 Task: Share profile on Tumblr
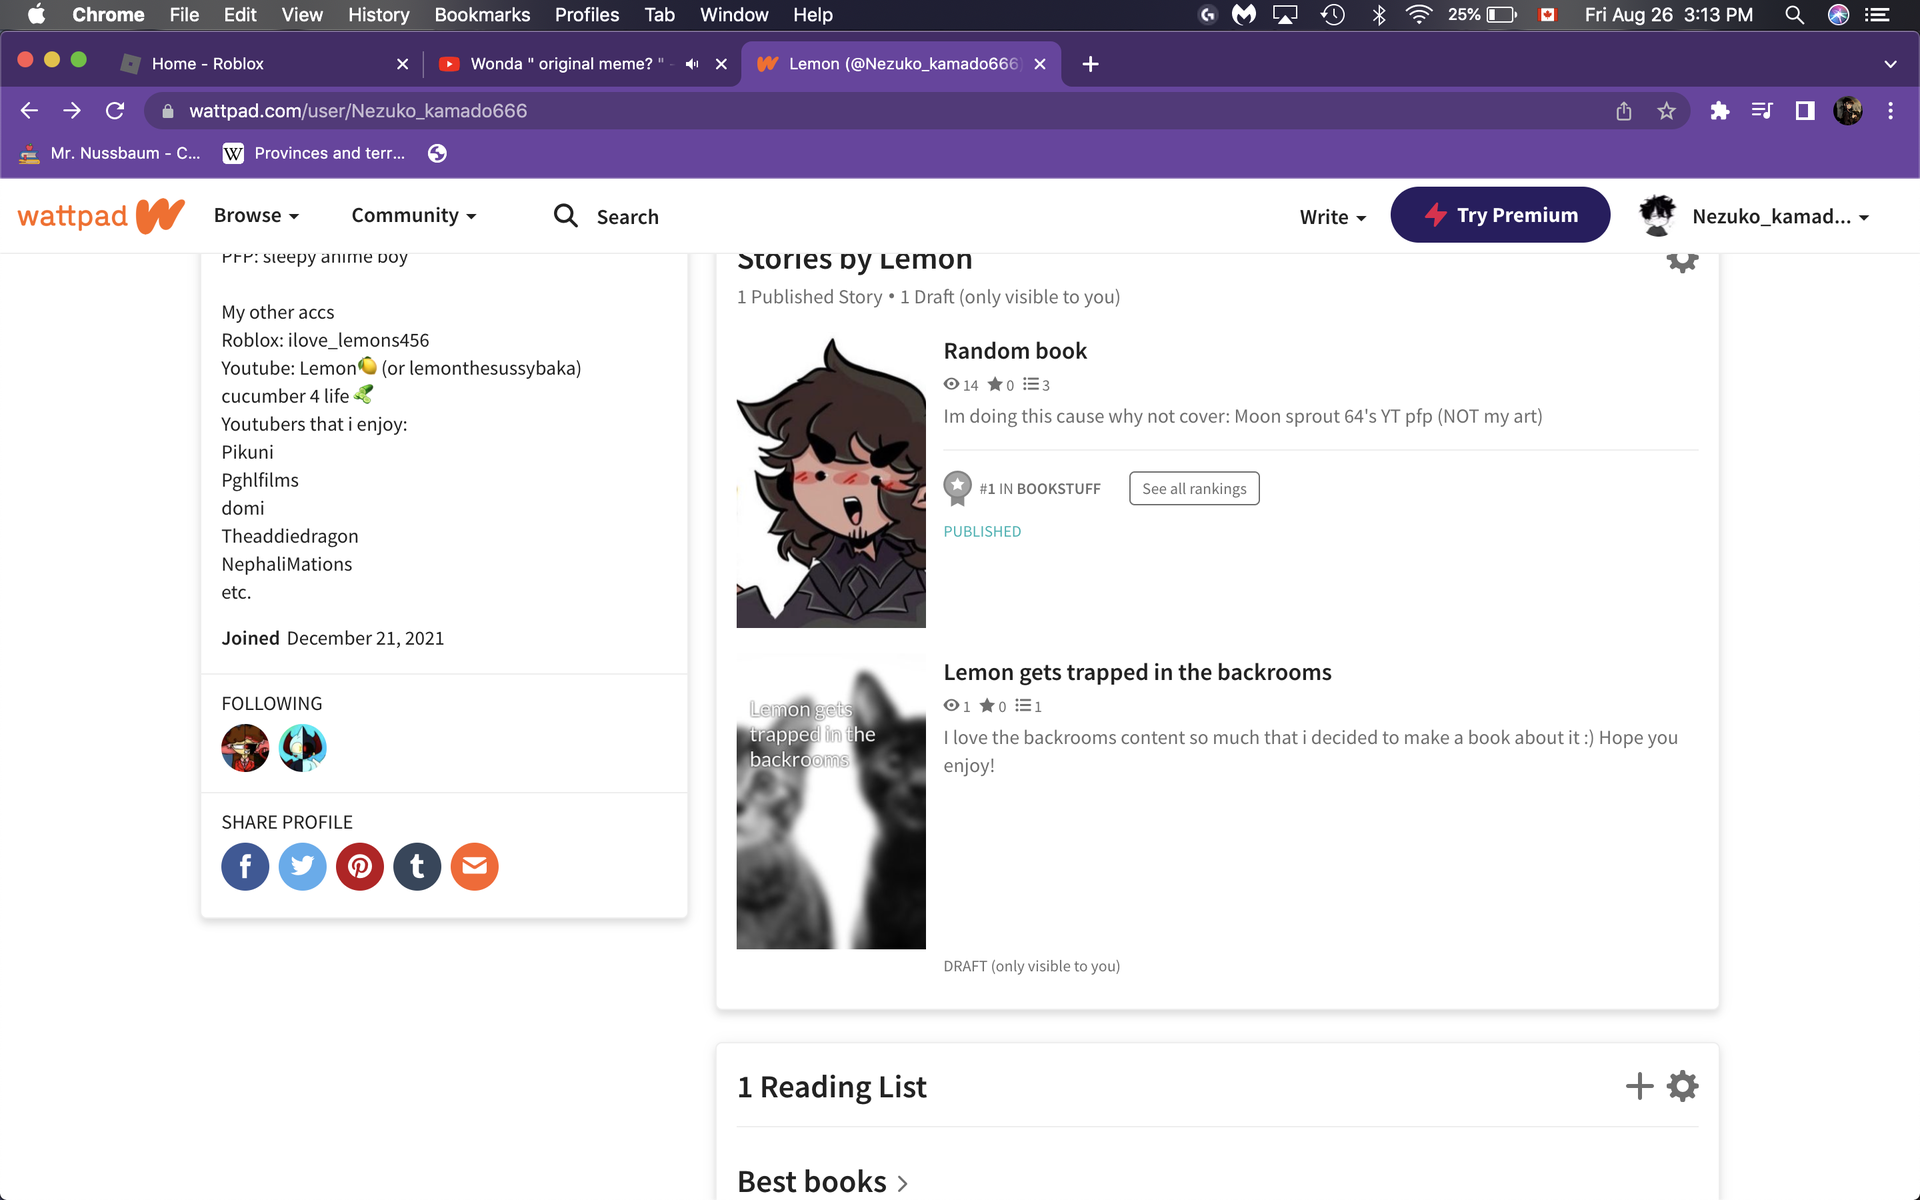click(417, 866)
